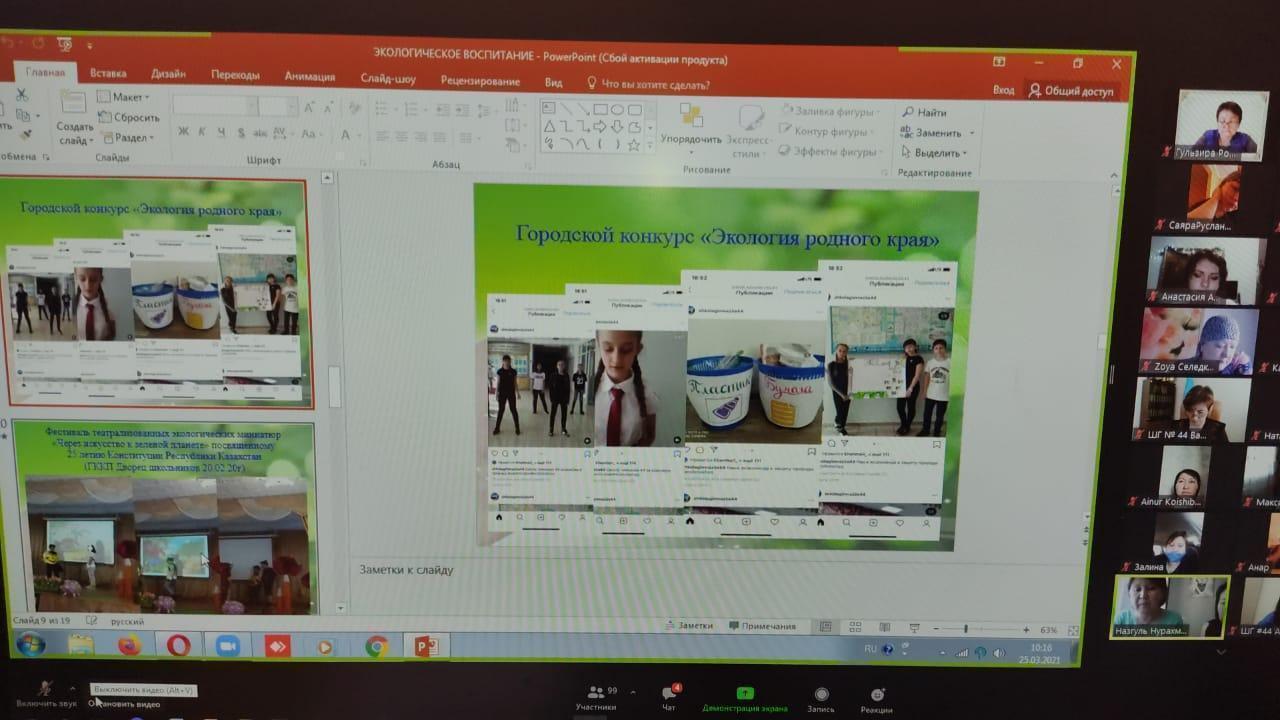Click the Zoom Запись record icon
This screenshot has height=720, width=1280.
coord(821,697)
